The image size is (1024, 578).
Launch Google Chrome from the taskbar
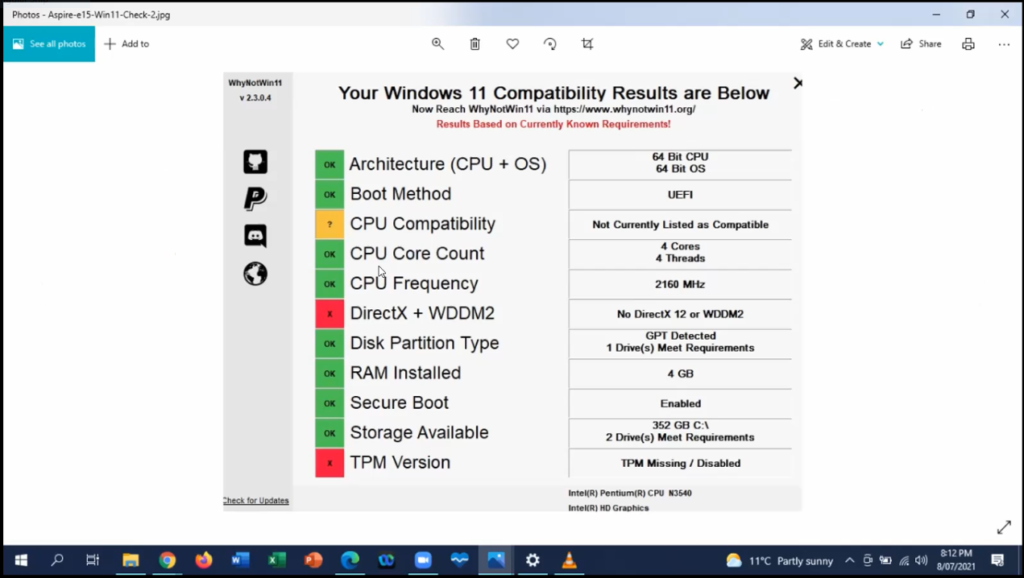[167, 560]
